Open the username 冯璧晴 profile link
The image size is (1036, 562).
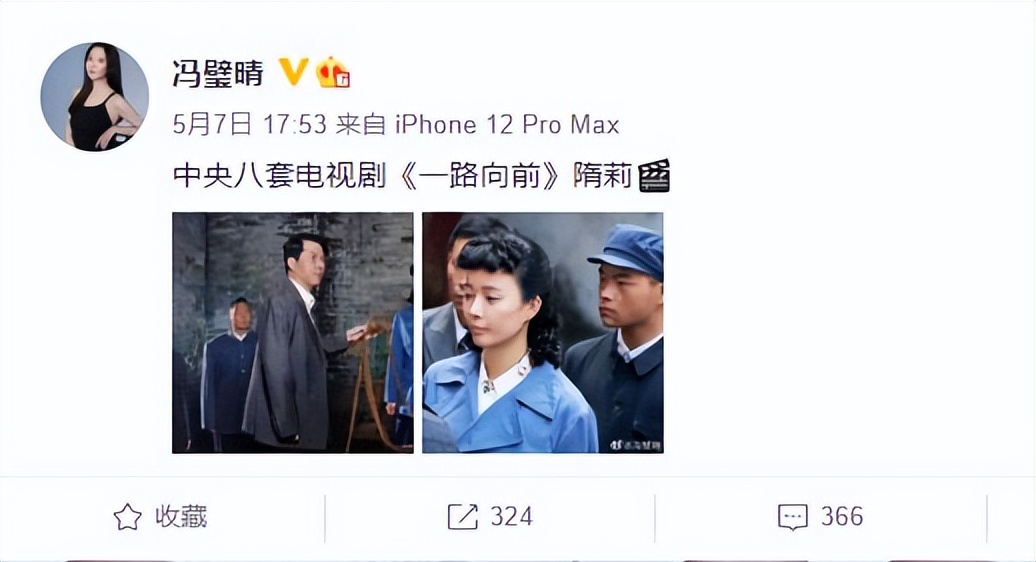click(218, 73)
